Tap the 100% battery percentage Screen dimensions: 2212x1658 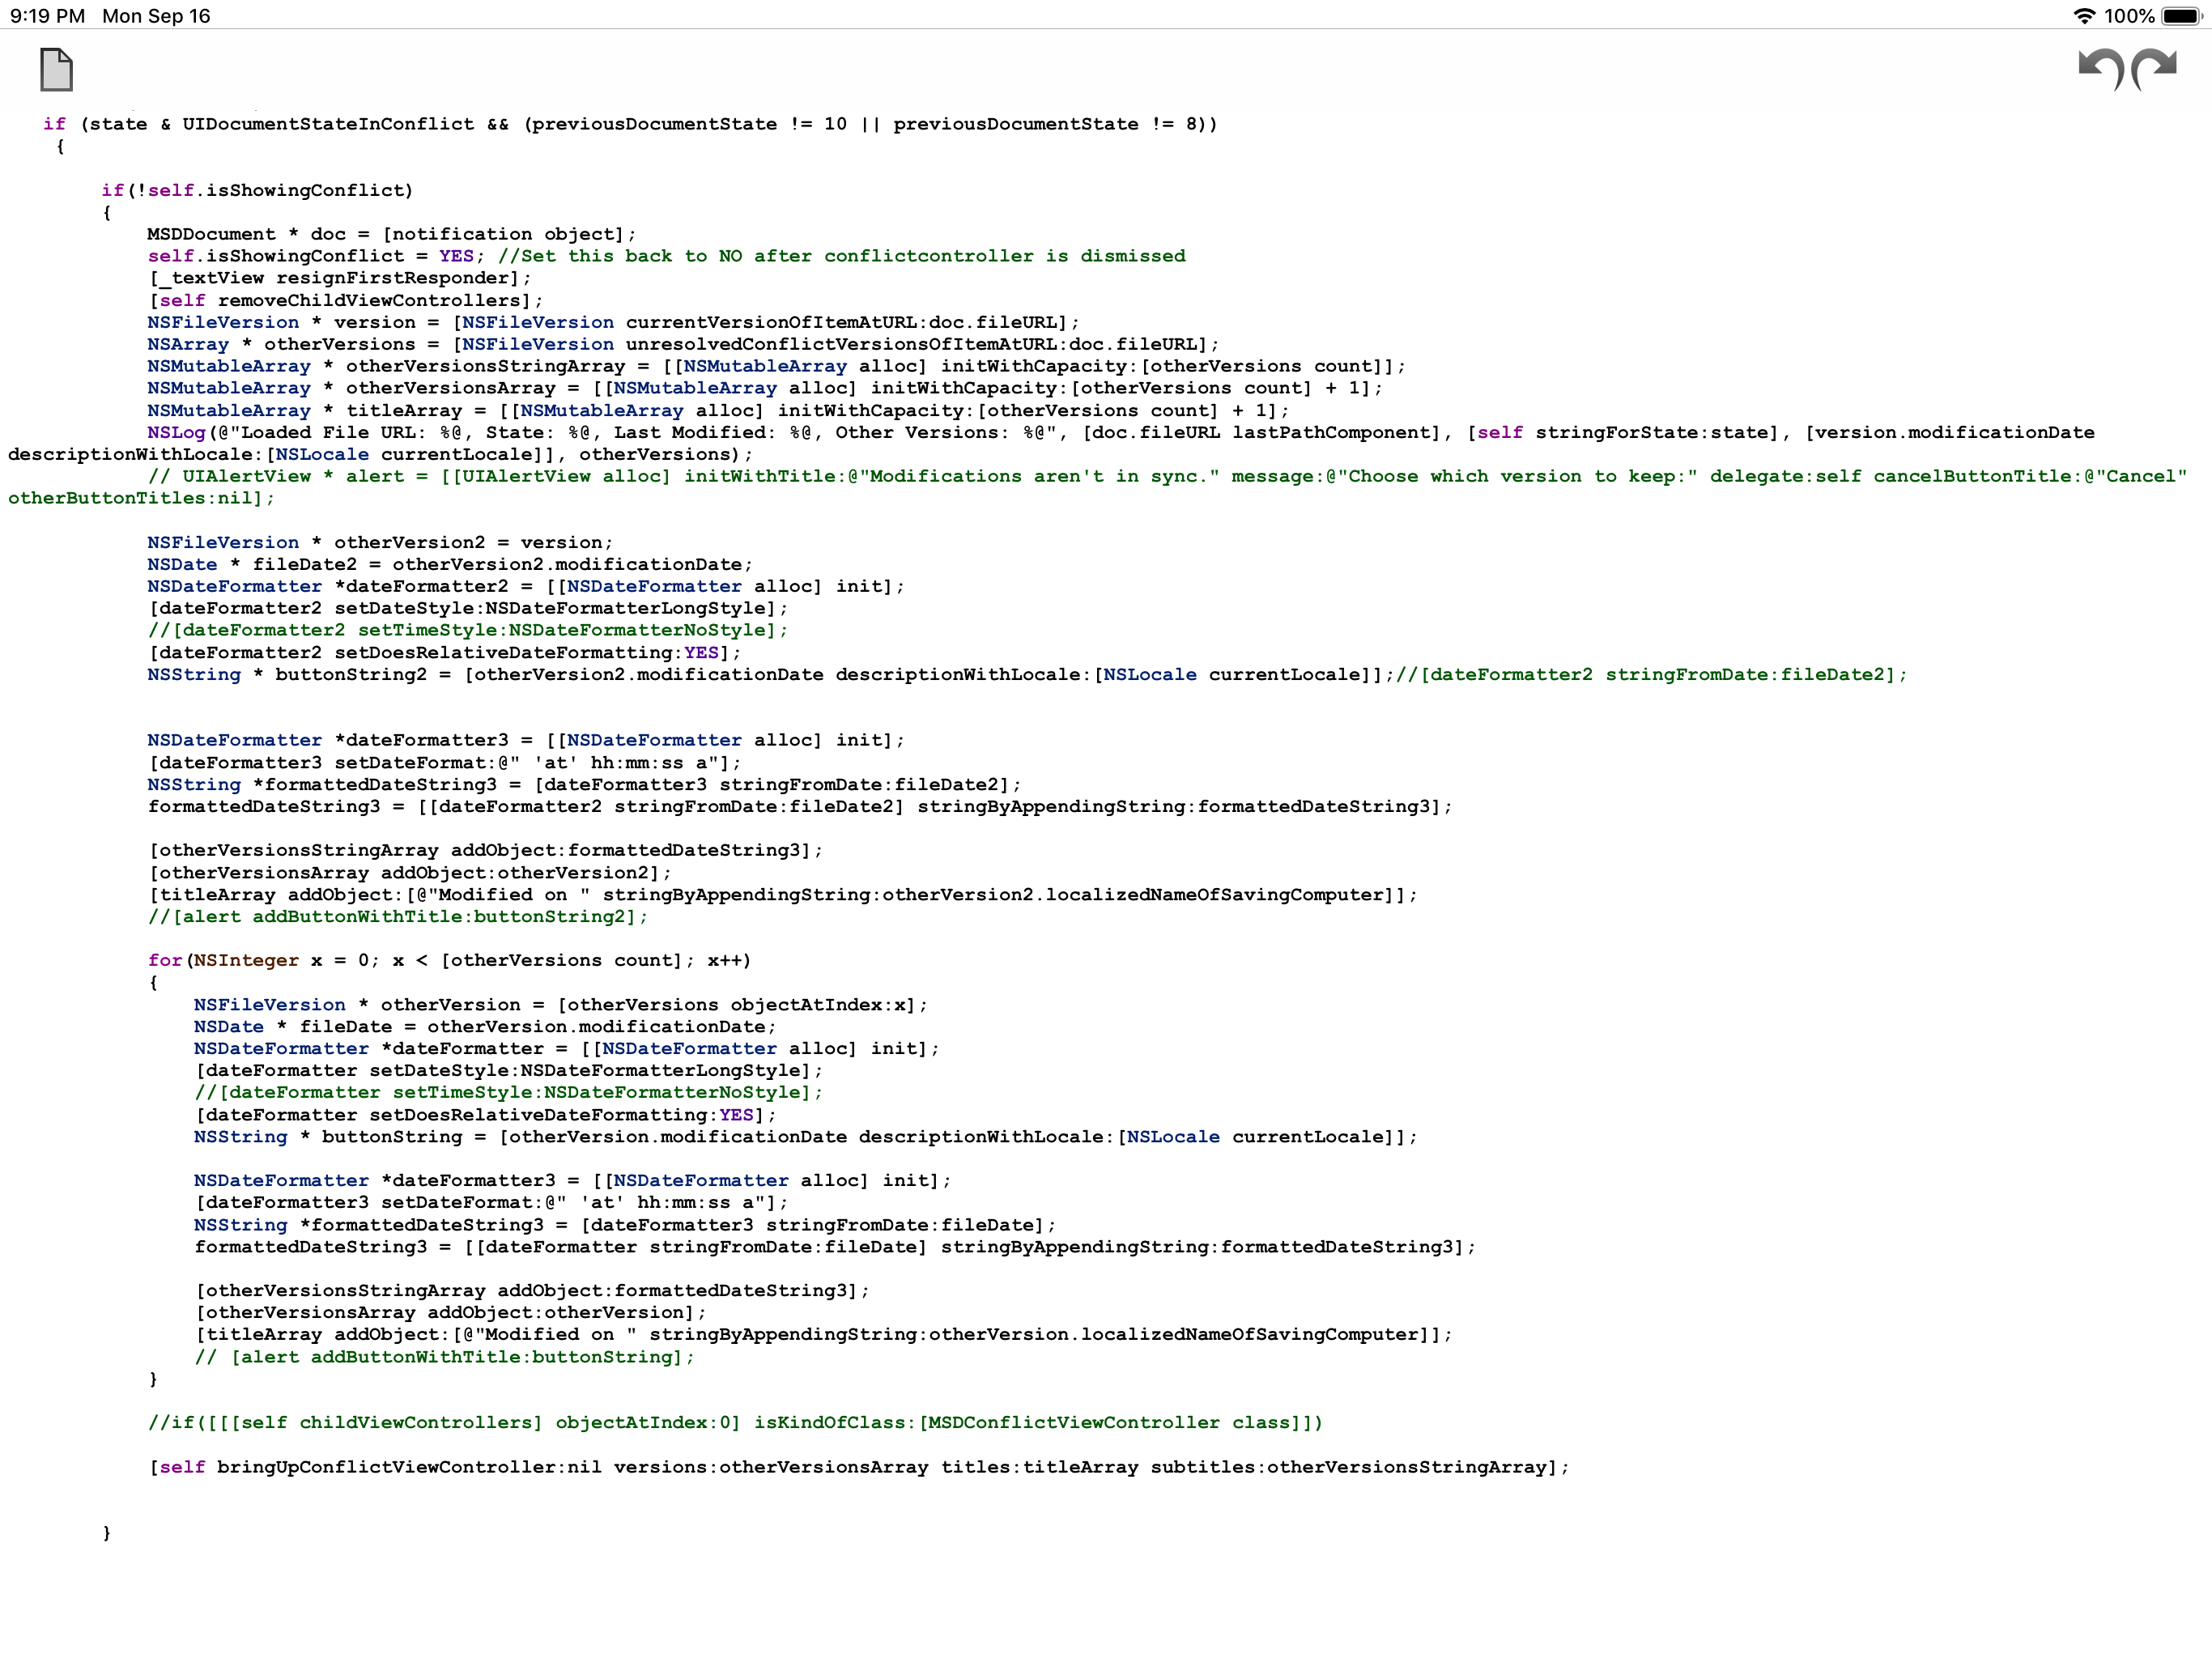click(2130, 15)
